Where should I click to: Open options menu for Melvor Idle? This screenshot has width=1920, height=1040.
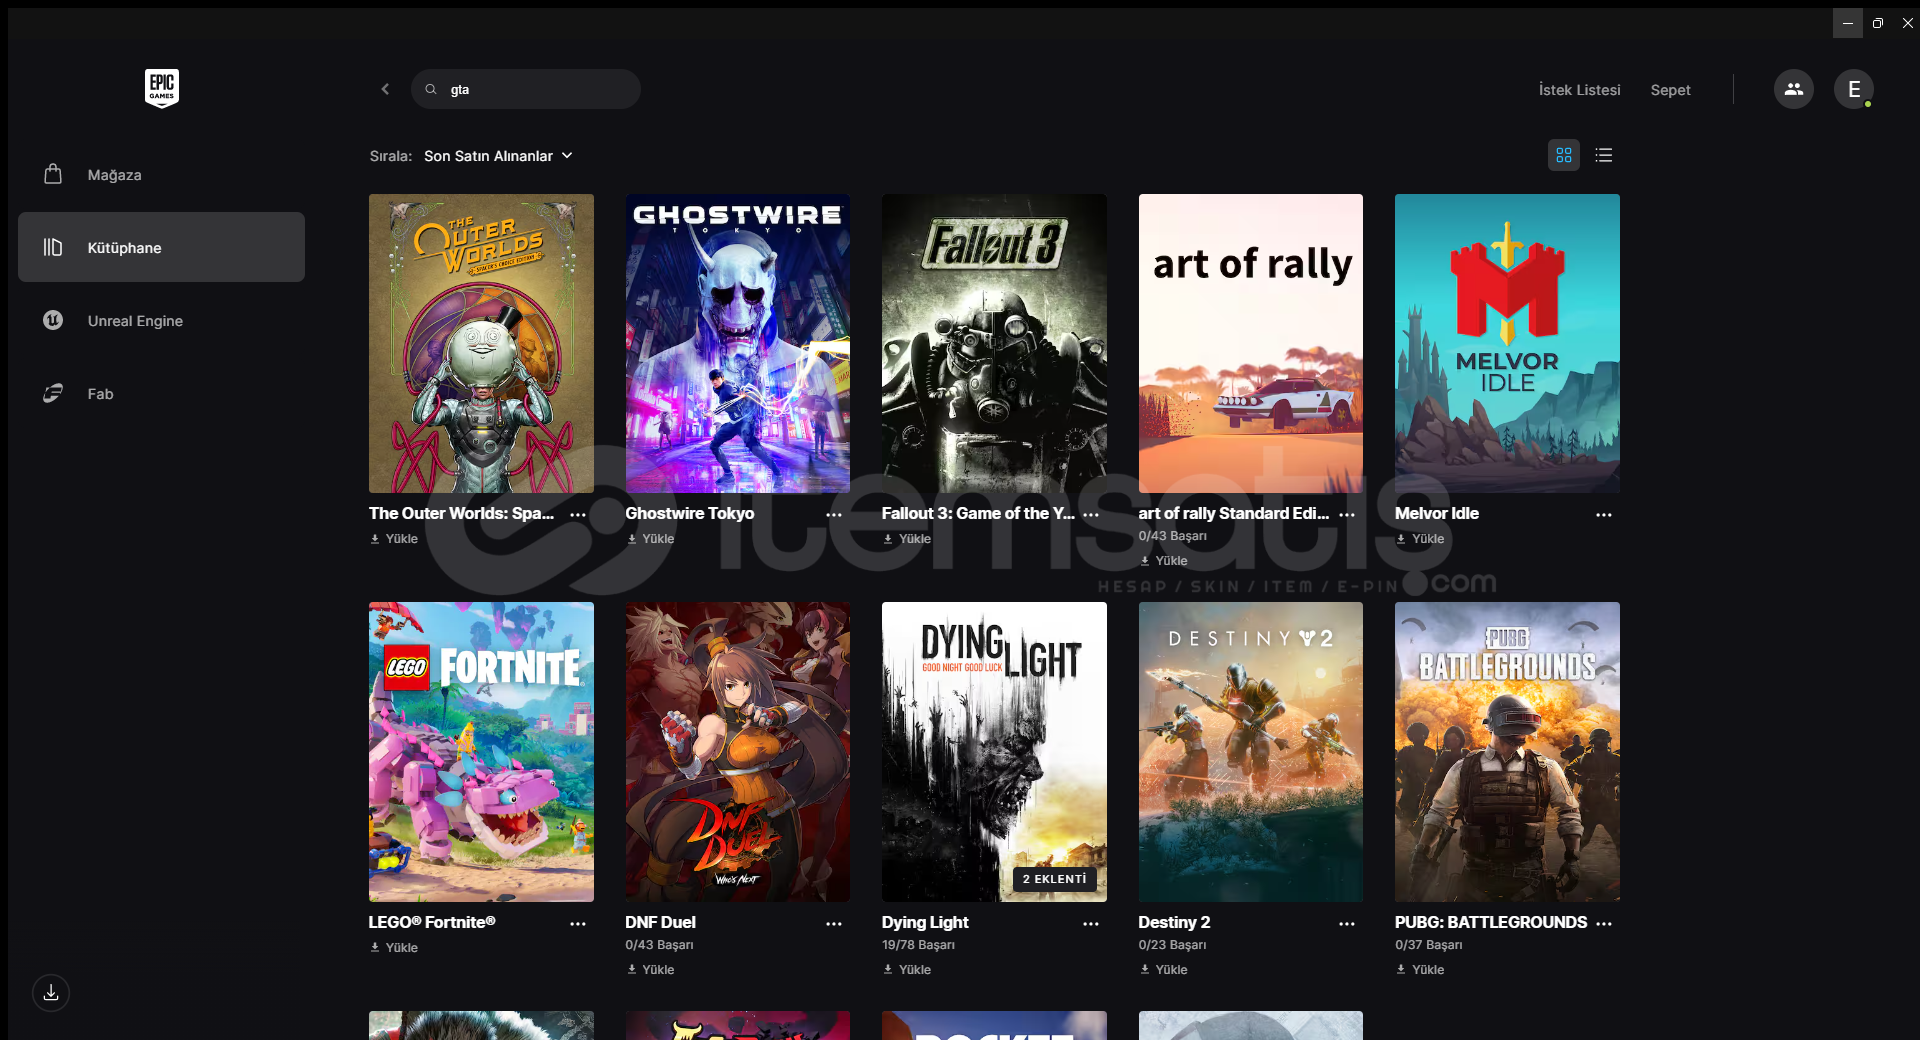[x=1604, y=514]
